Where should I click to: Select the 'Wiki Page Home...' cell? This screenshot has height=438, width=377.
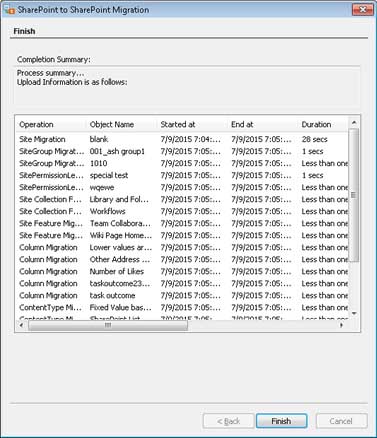tap(121, 235)
